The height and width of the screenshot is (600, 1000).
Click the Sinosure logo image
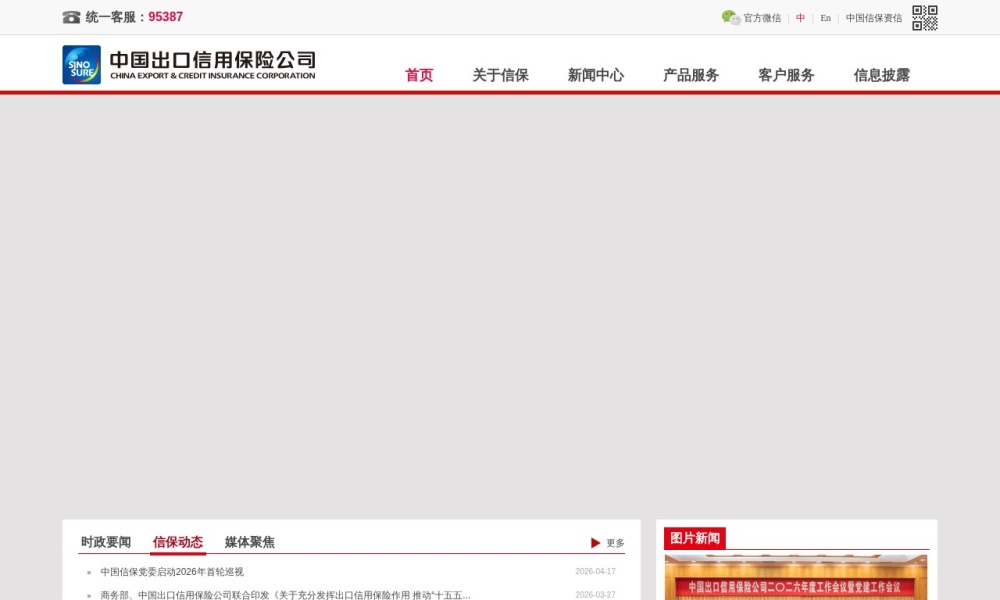coord(82,64)
